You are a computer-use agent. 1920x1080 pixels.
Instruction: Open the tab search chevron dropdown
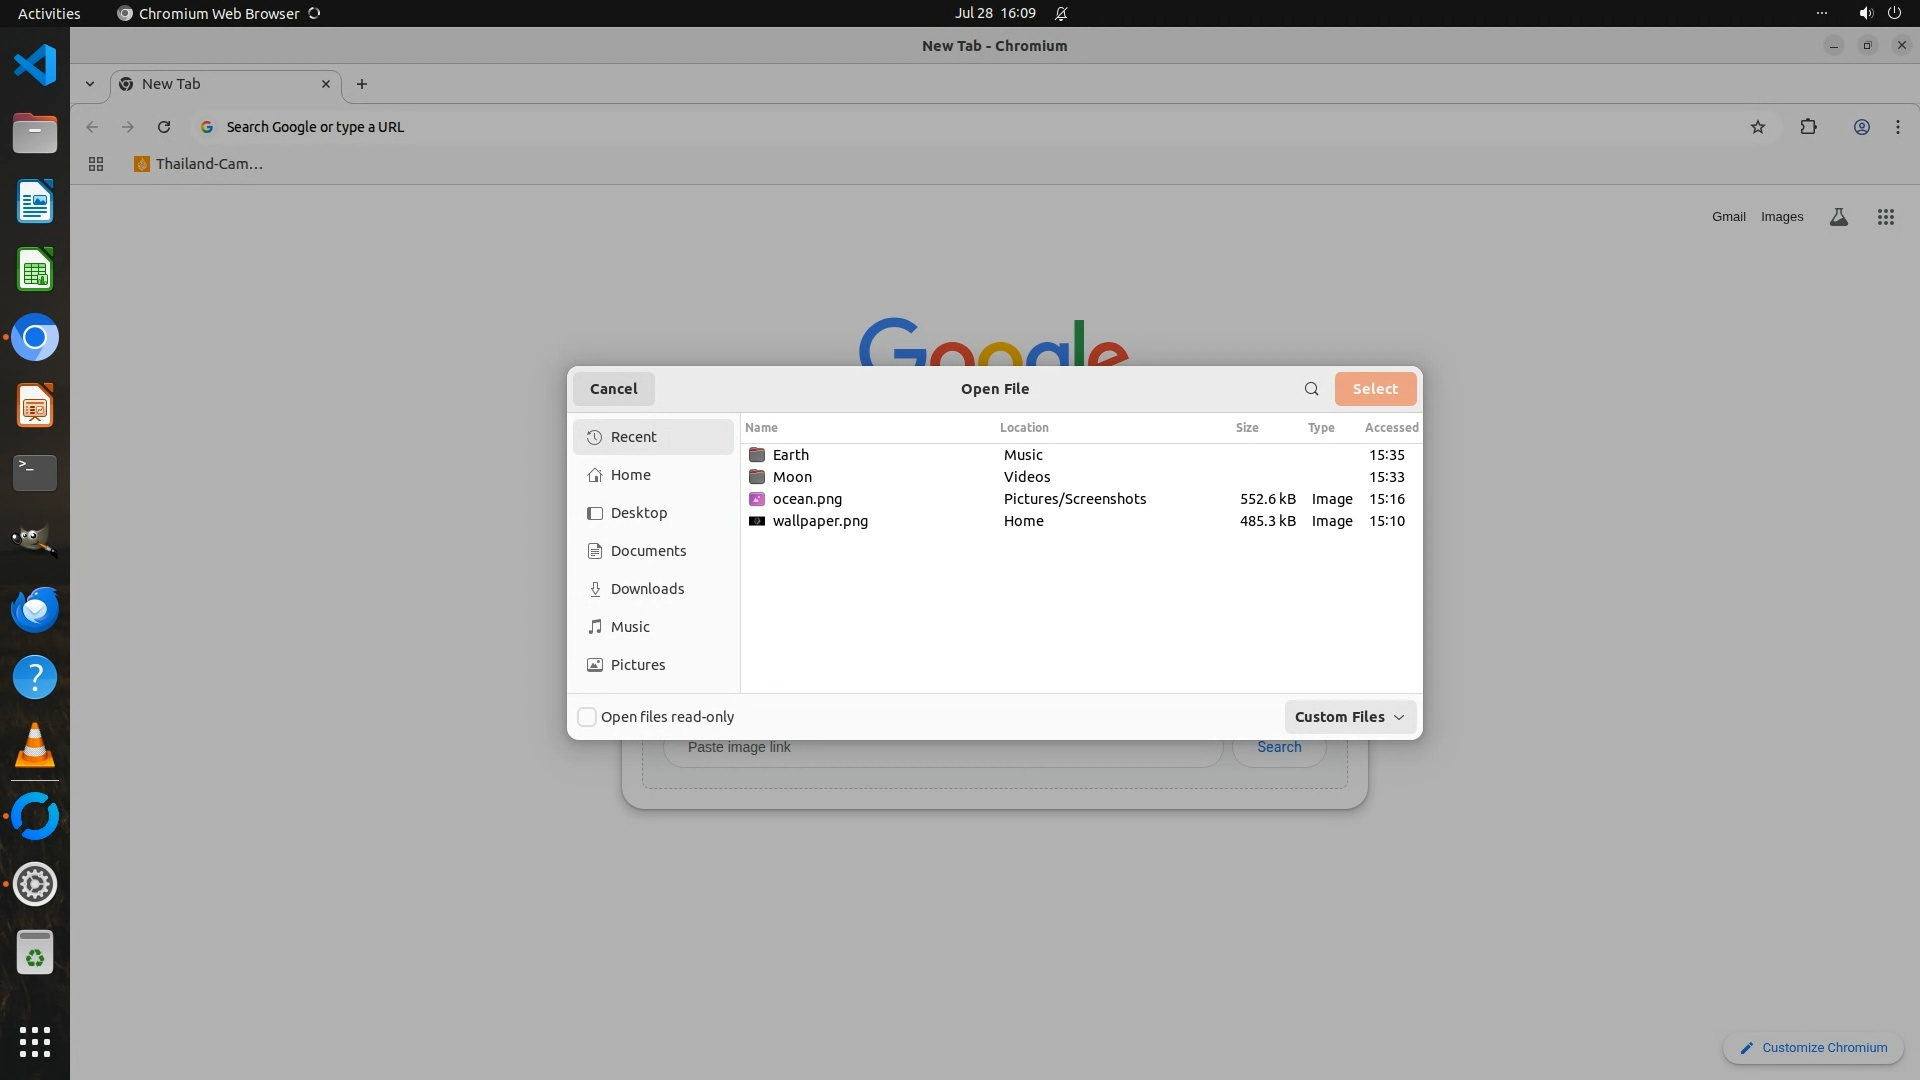tap(90, 84)
